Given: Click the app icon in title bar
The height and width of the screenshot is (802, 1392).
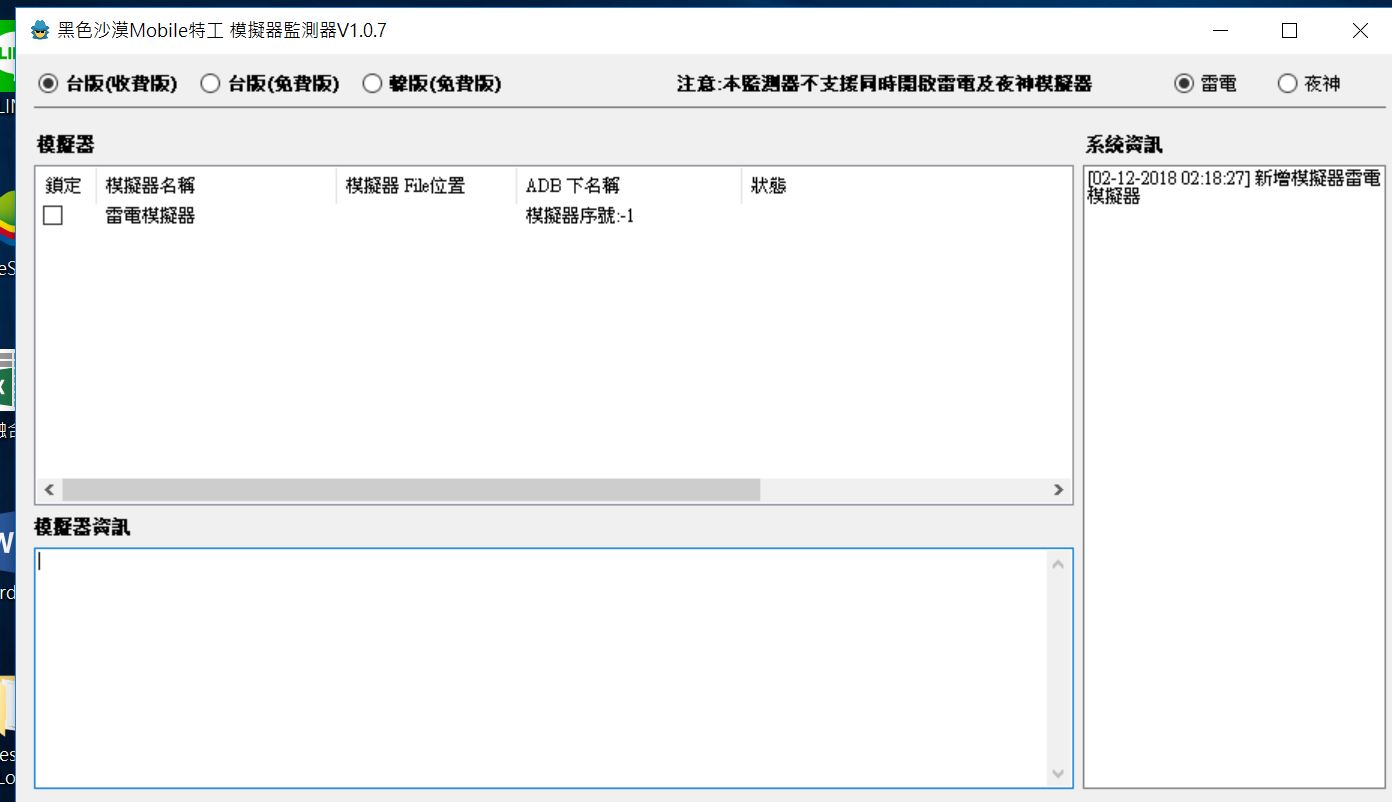Looking at the screenshot, I should 40,30.
